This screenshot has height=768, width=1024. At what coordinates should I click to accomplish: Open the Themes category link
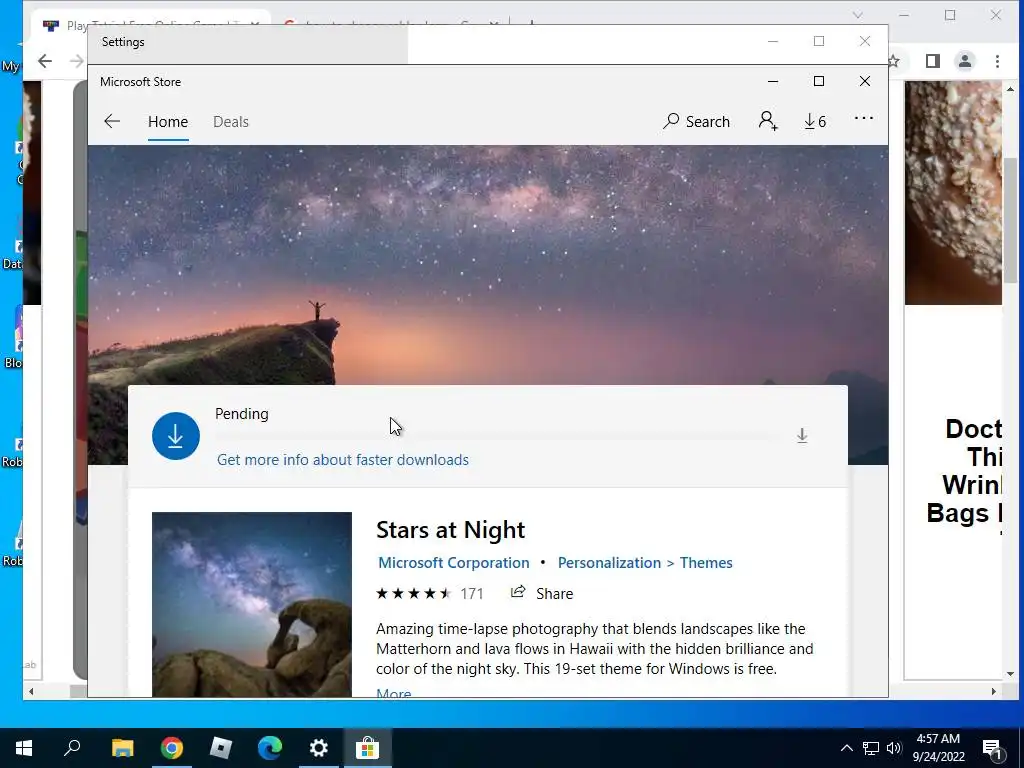point(706,563)
